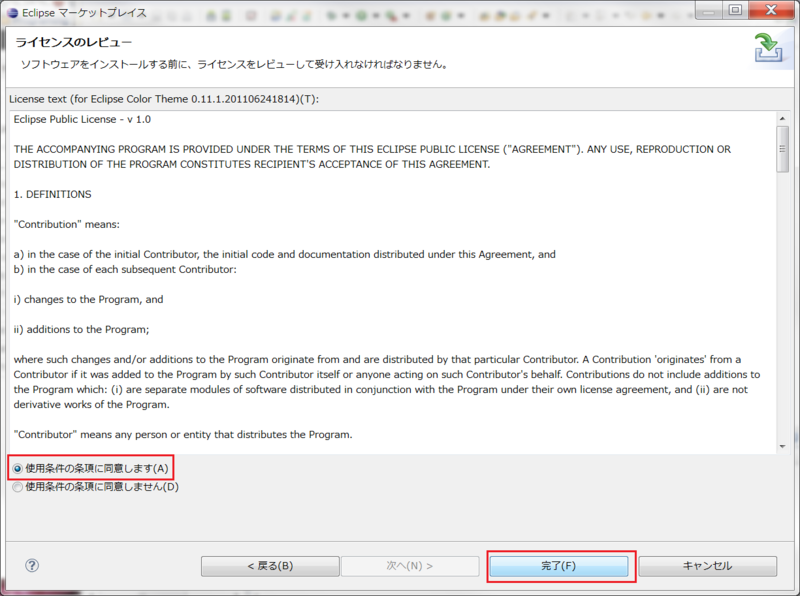Click the license text scrollbar thumb
The width and height of the screenshot is (800, 596).
tap(782, 149)
